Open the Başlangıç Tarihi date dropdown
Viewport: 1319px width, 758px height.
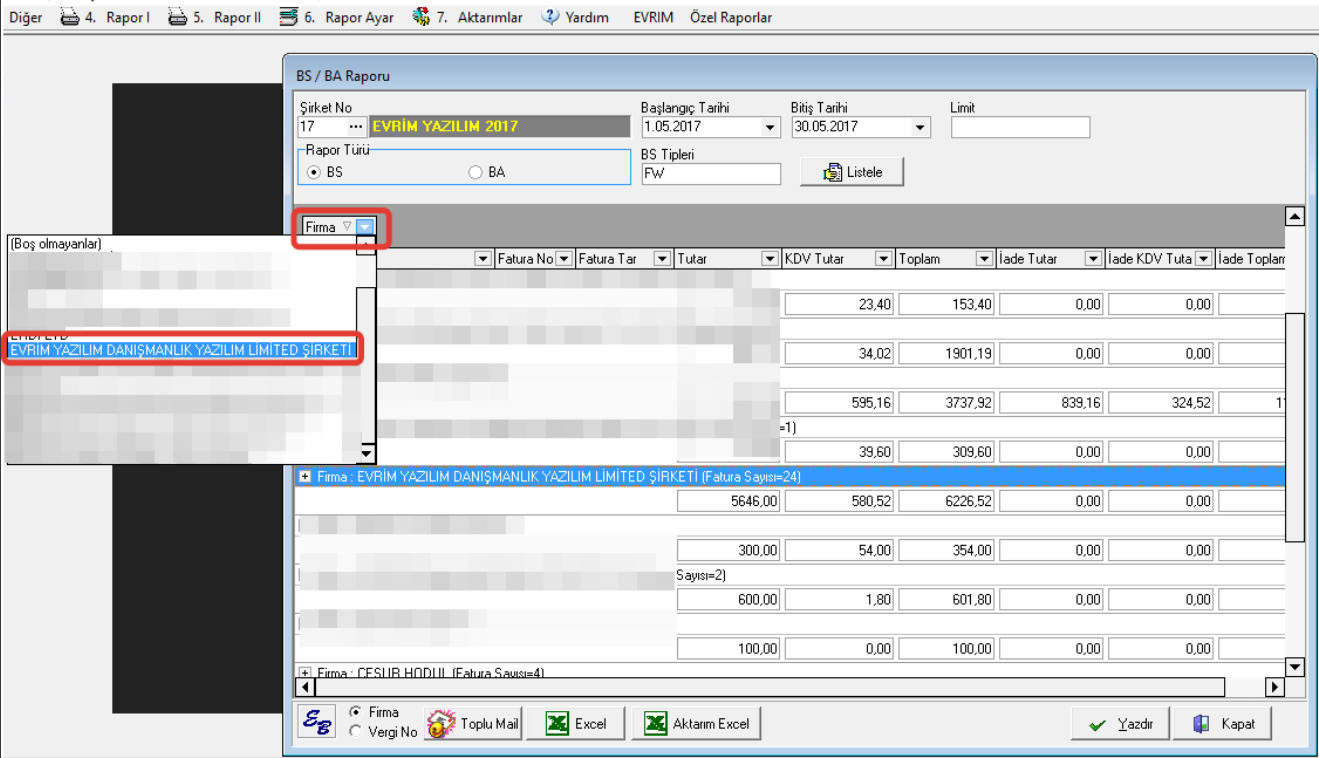pyautogui.click(x=770, y=128)
